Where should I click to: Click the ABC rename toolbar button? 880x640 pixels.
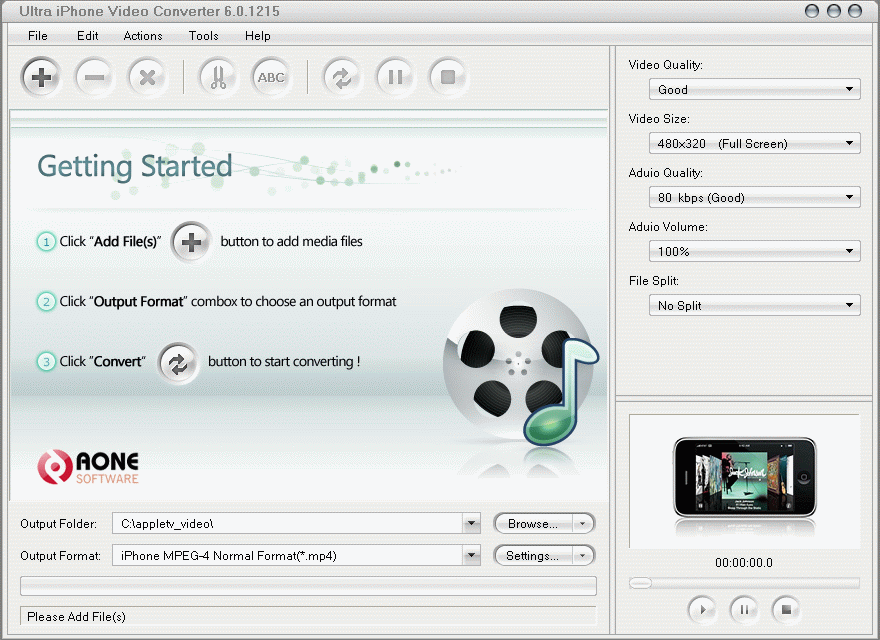[x=271, y=77]
